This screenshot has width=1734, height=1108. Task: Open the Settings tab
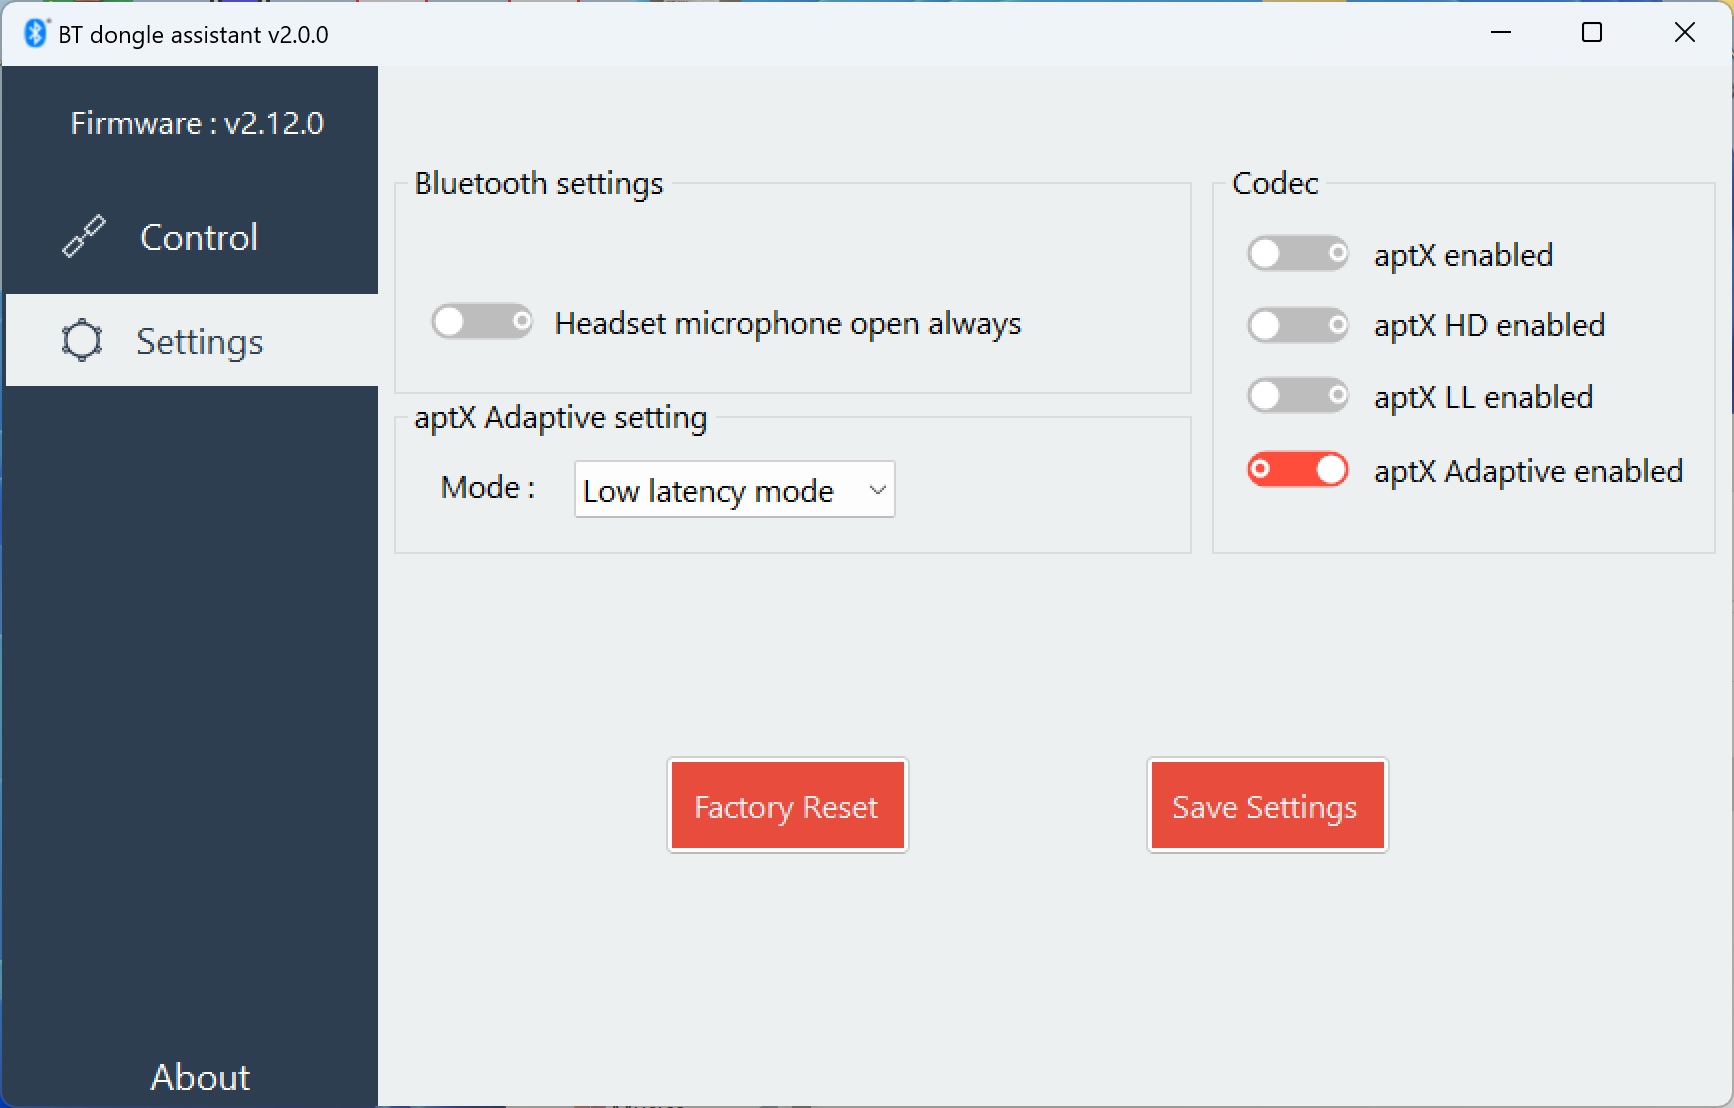tap(192, 340)
